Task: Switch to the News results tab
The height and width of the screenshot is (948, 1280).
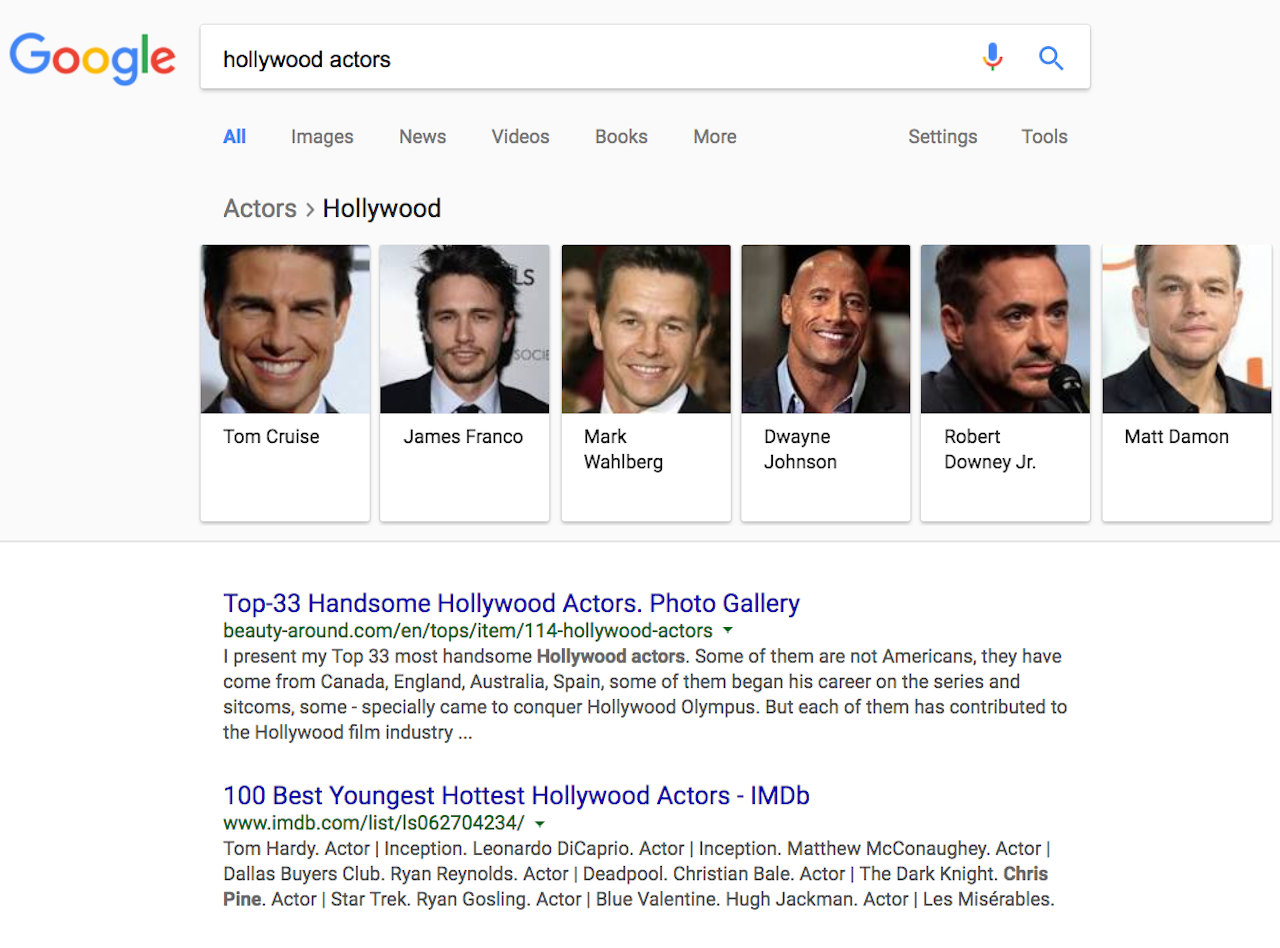Action: coord(422,136)
